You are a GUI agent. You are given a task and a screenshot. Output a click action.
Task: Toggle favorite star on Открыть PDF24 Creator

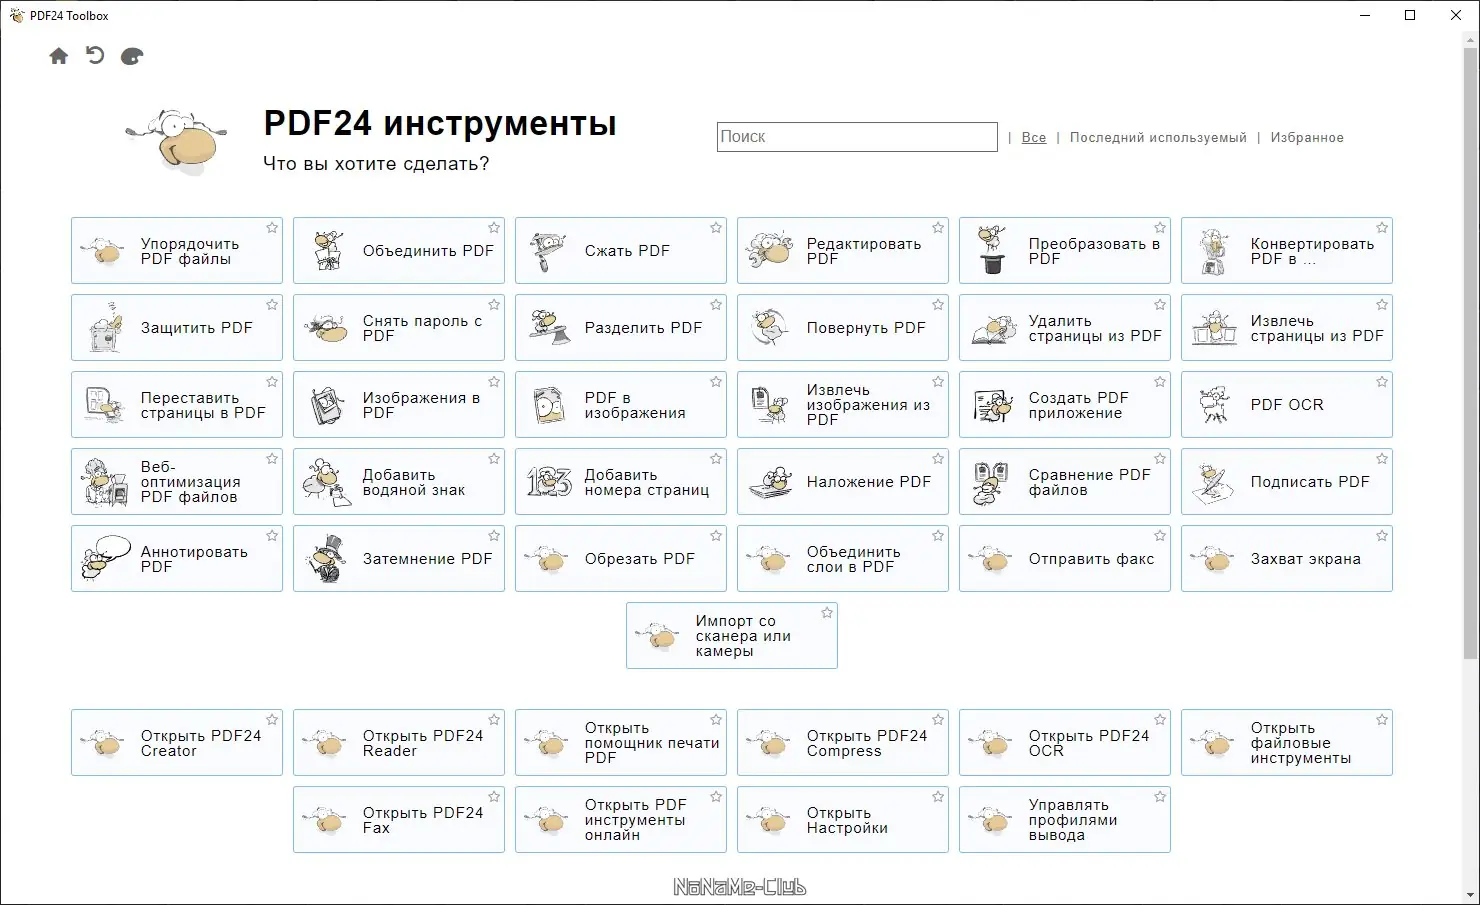pos(272,720)
